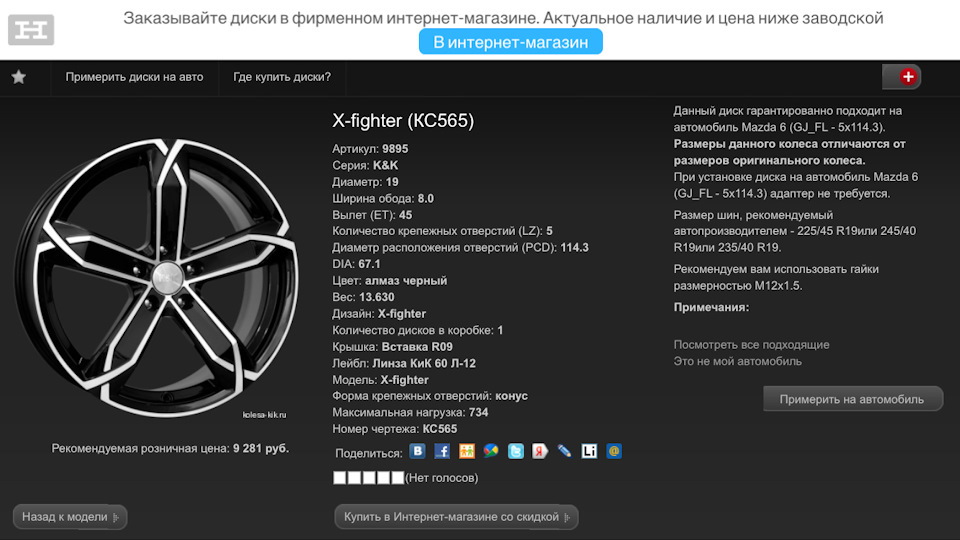Click the 'Примечания:' heading

pos(711,307)
